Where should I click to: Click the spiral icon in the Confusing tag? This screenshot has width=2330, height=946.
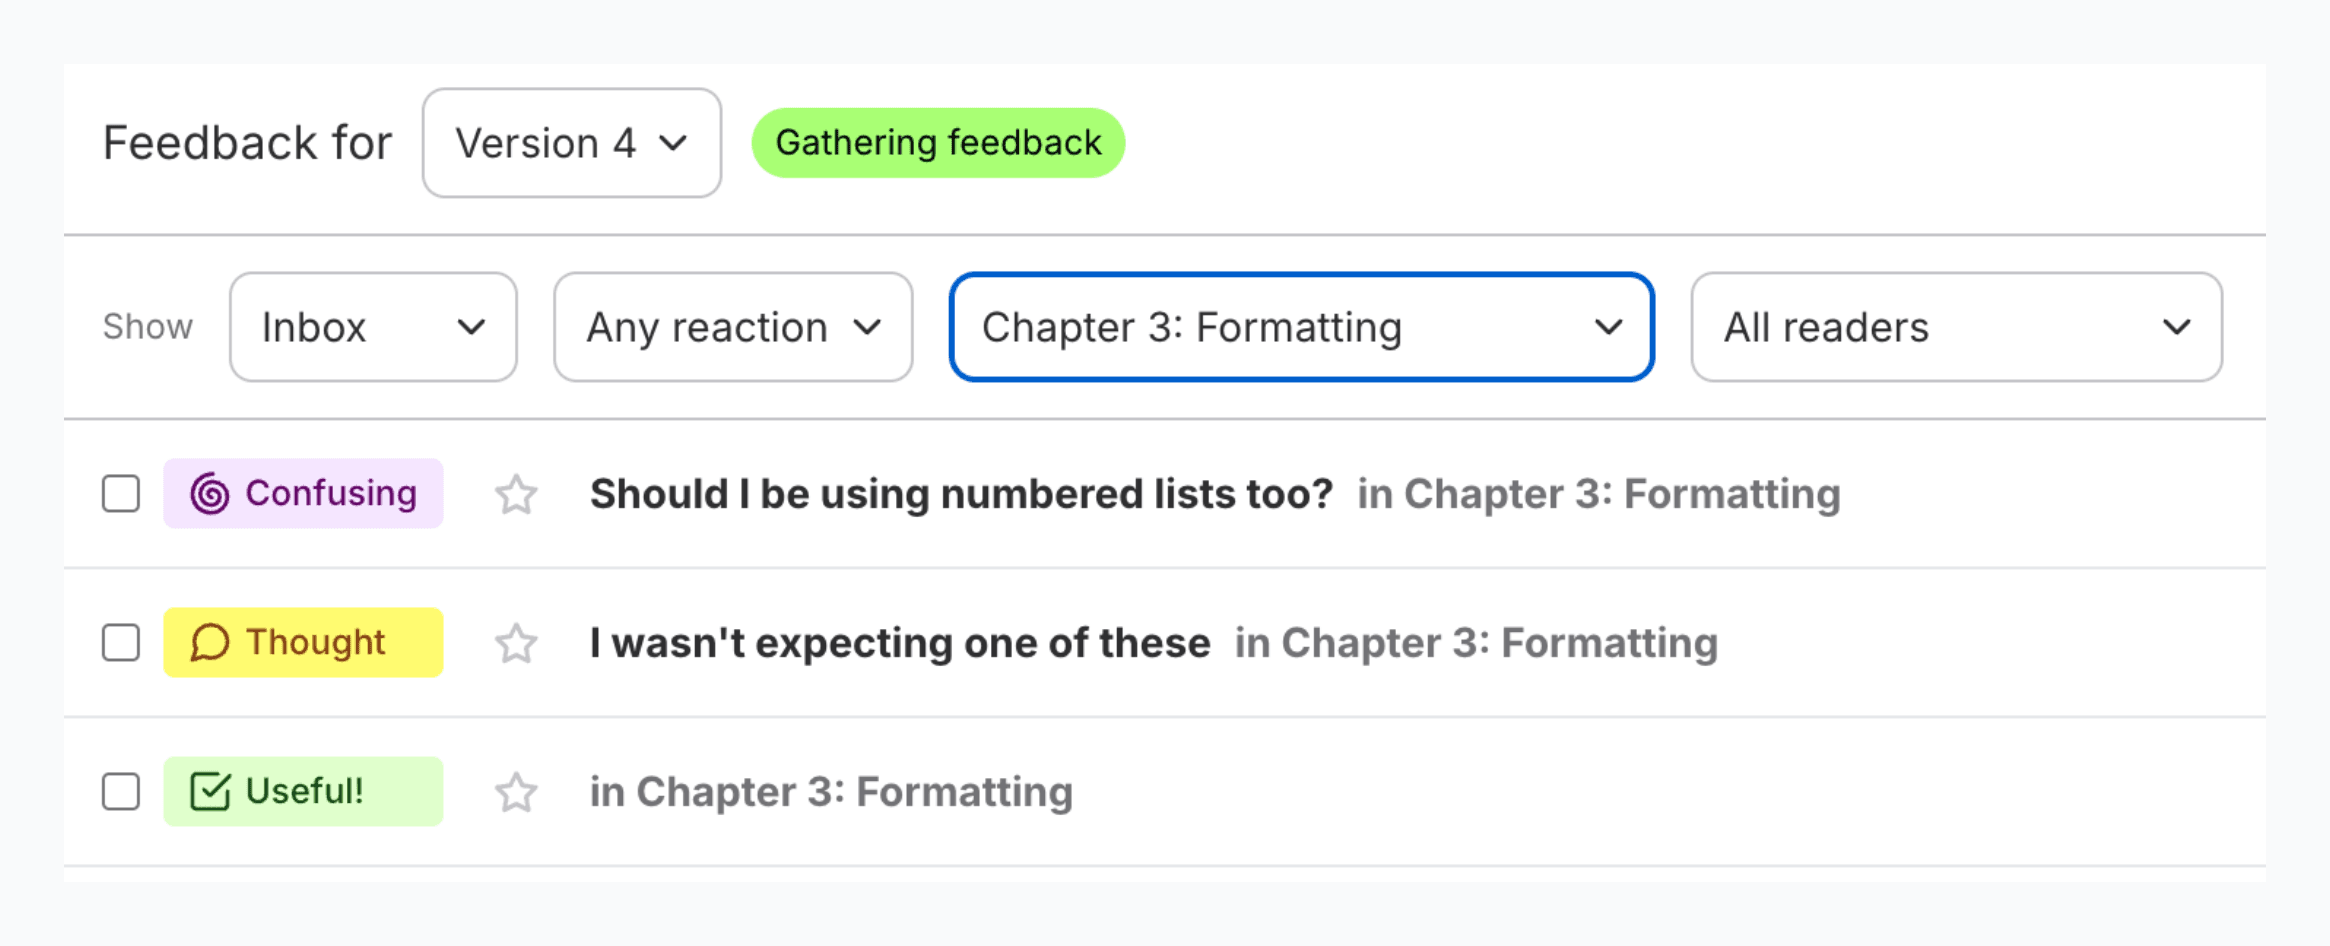coord(208,493)
